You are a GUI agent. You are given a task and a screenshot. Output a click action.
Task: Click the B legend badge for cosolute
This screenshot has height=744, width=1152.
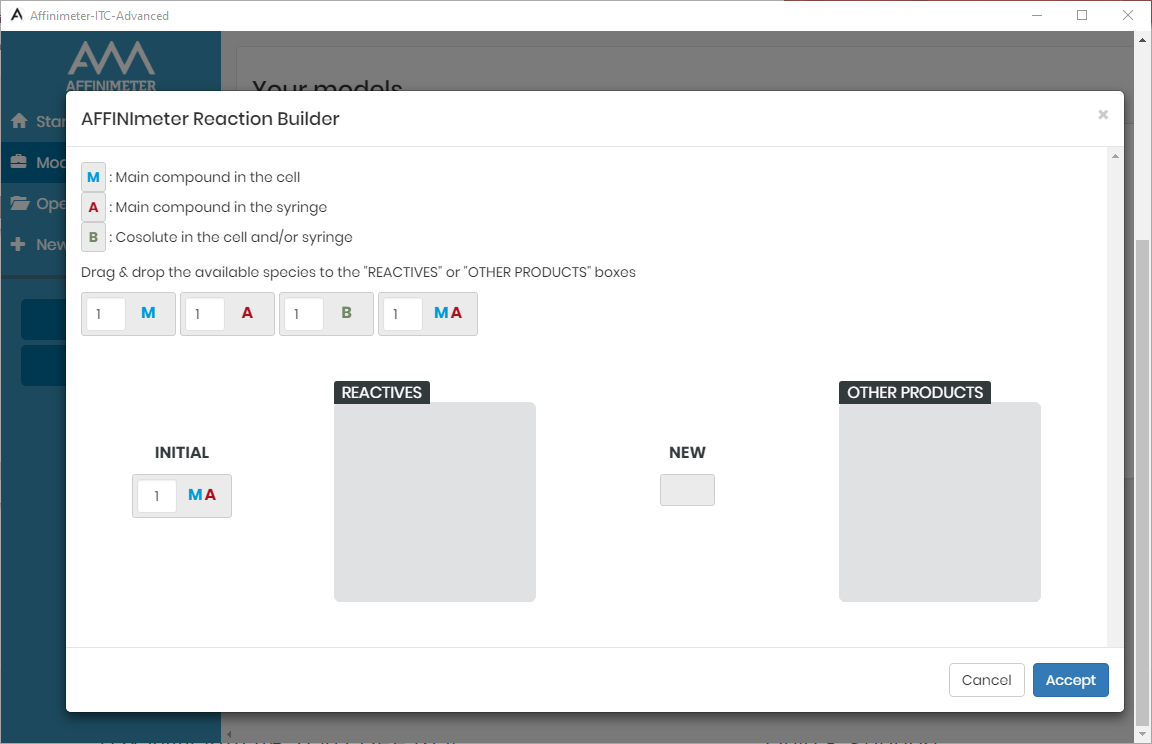coord(93,237)
